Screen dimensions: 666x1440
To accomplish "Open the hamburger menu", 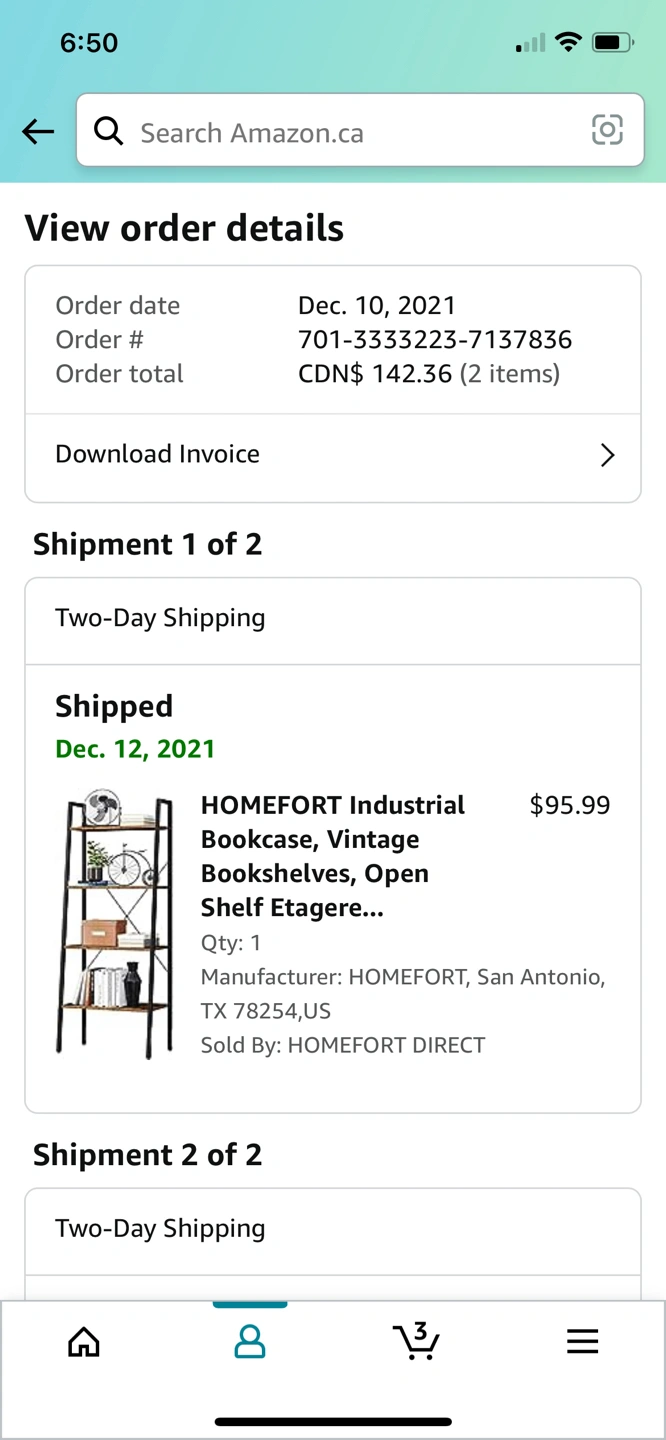I will (x=582, y=1341).
